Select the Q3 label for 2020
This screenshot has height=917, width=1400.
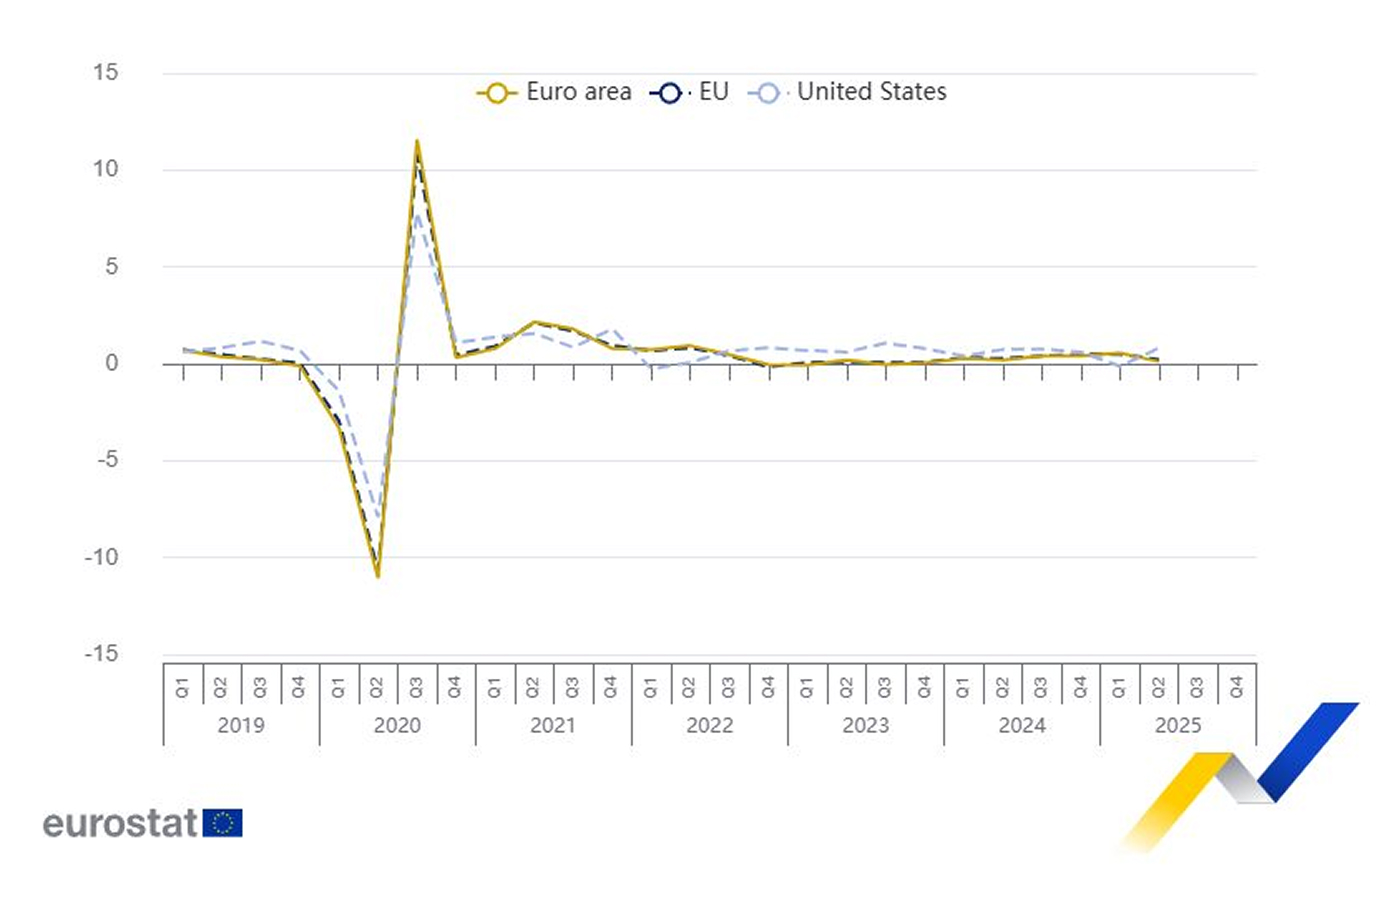[x=416, y=687]
